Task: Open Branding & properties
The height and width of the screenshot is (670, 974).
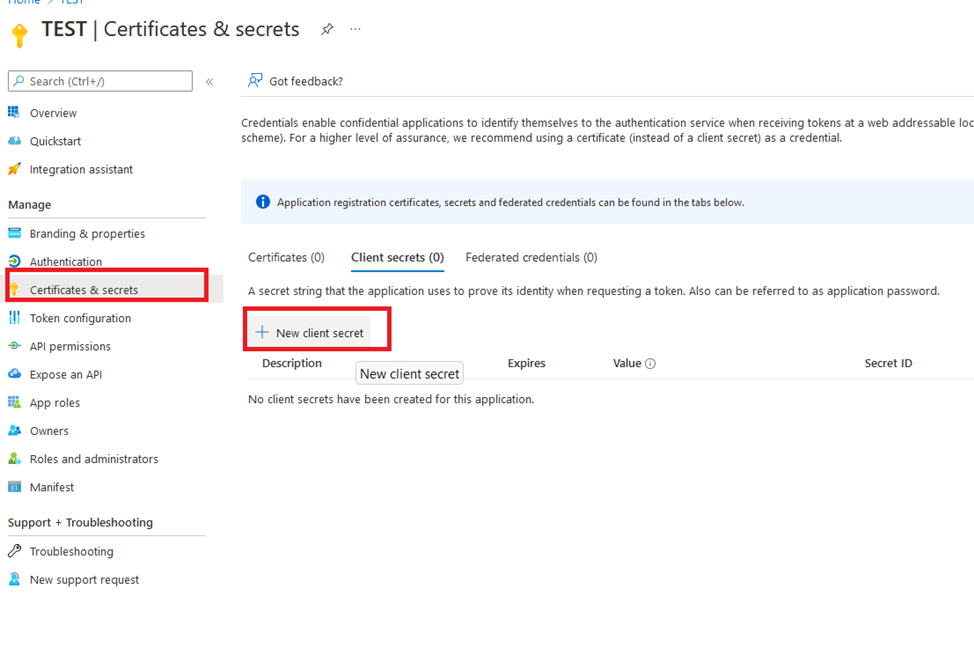Action: (x=87, y=233)
